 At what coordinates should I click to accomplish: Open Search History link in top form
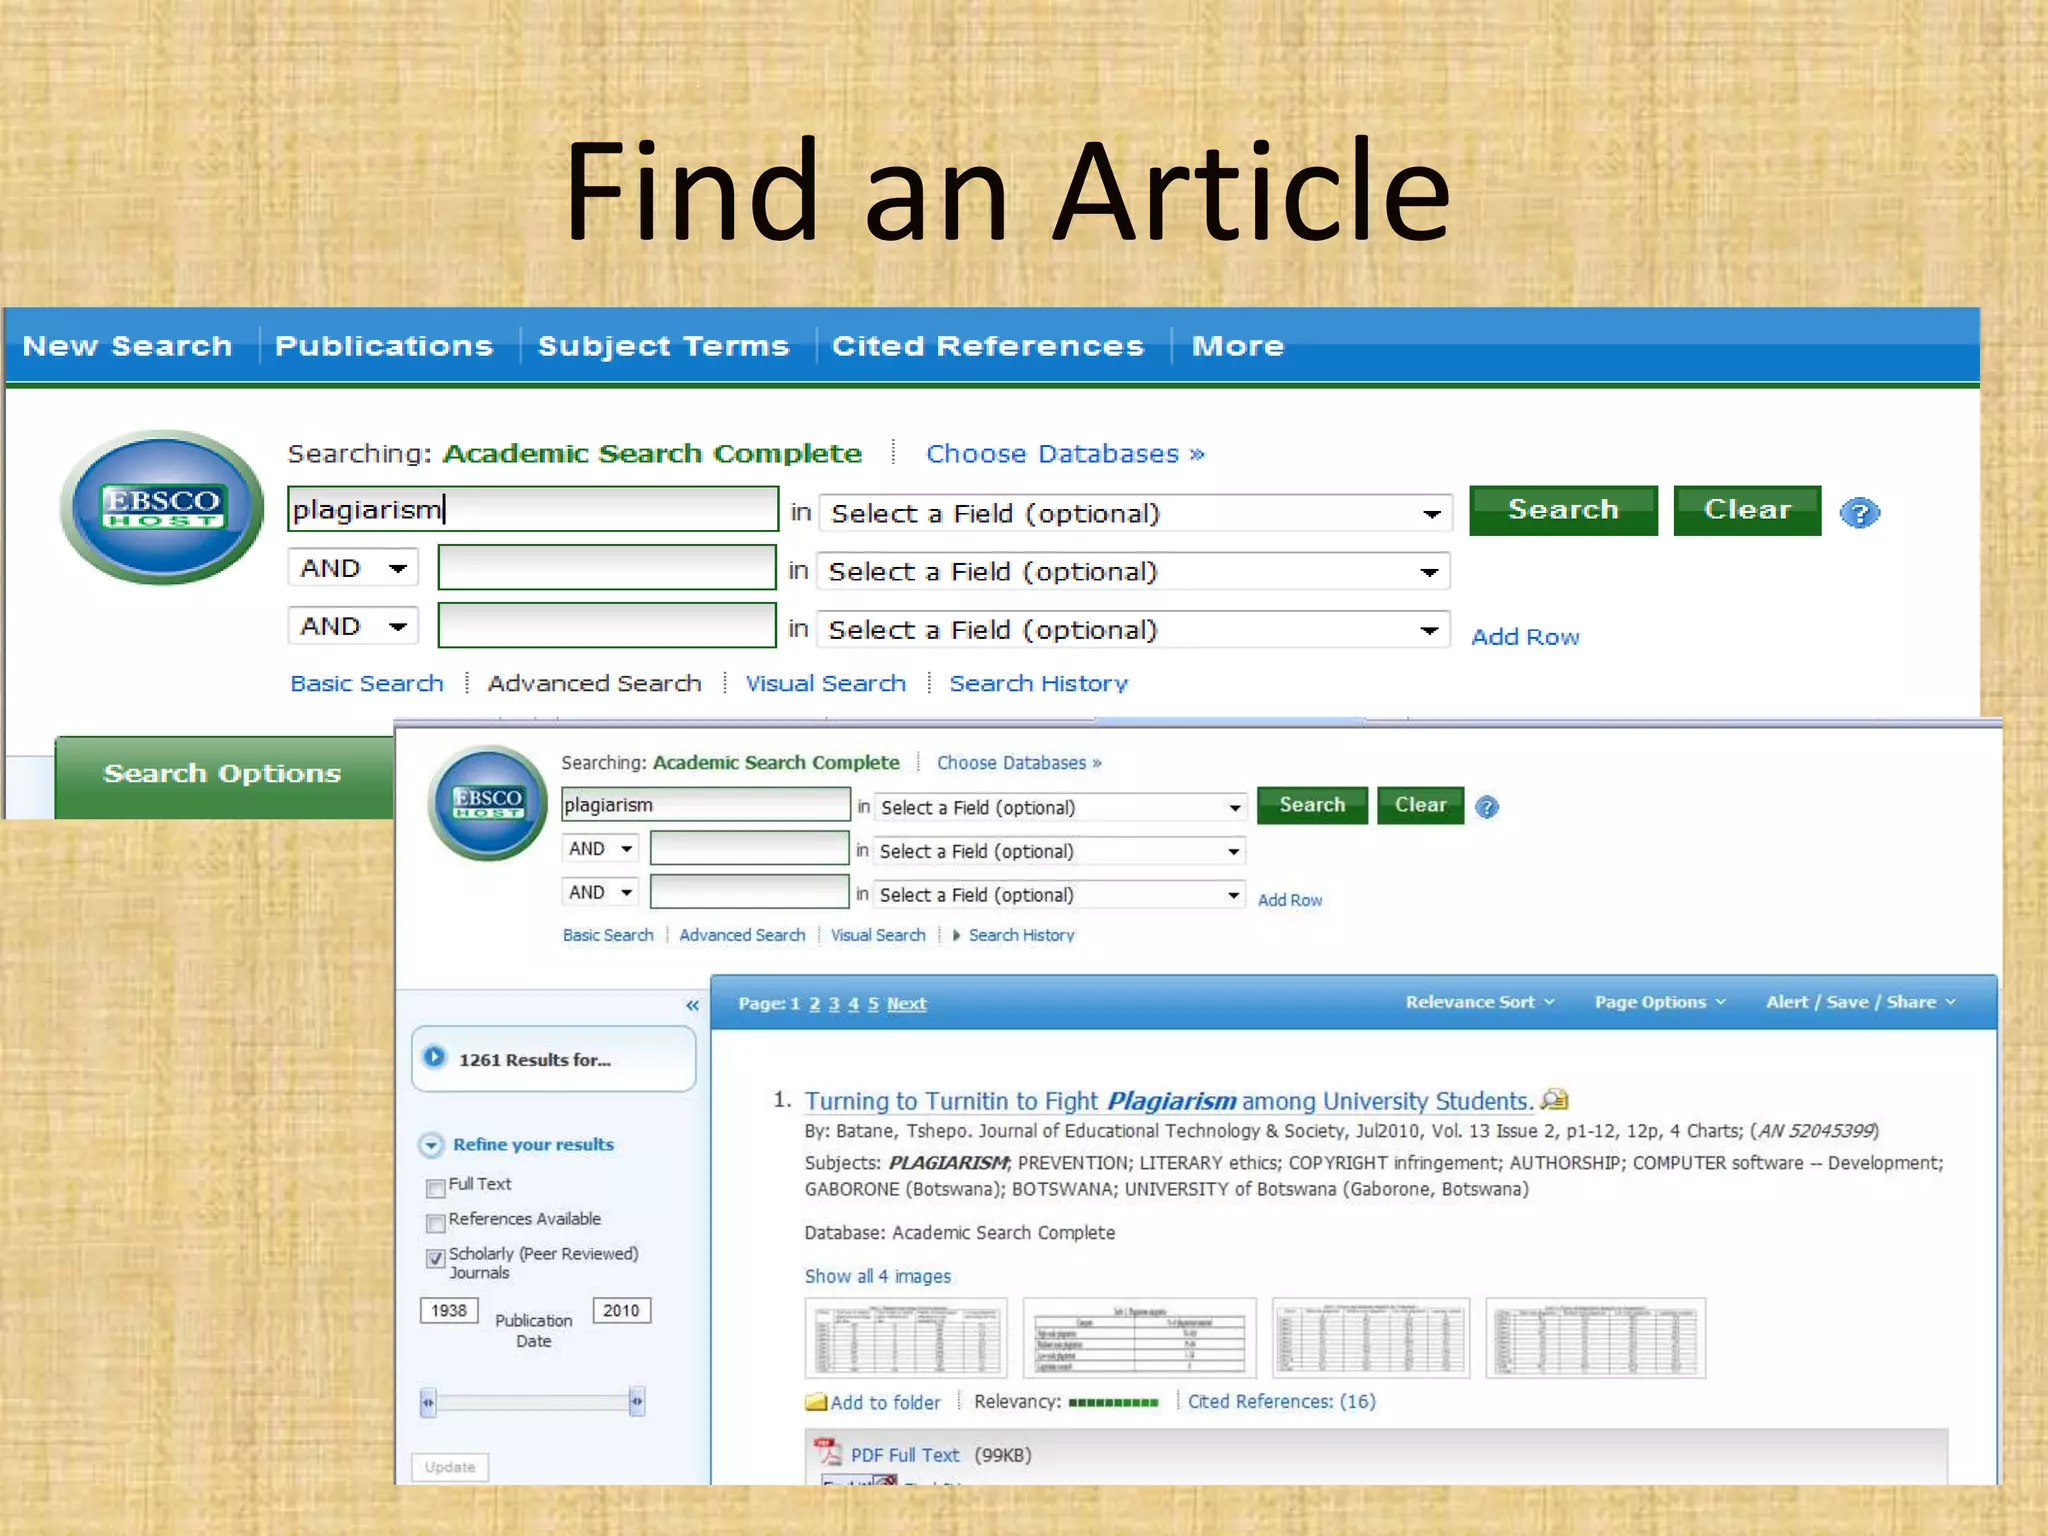coord(1039,683)
